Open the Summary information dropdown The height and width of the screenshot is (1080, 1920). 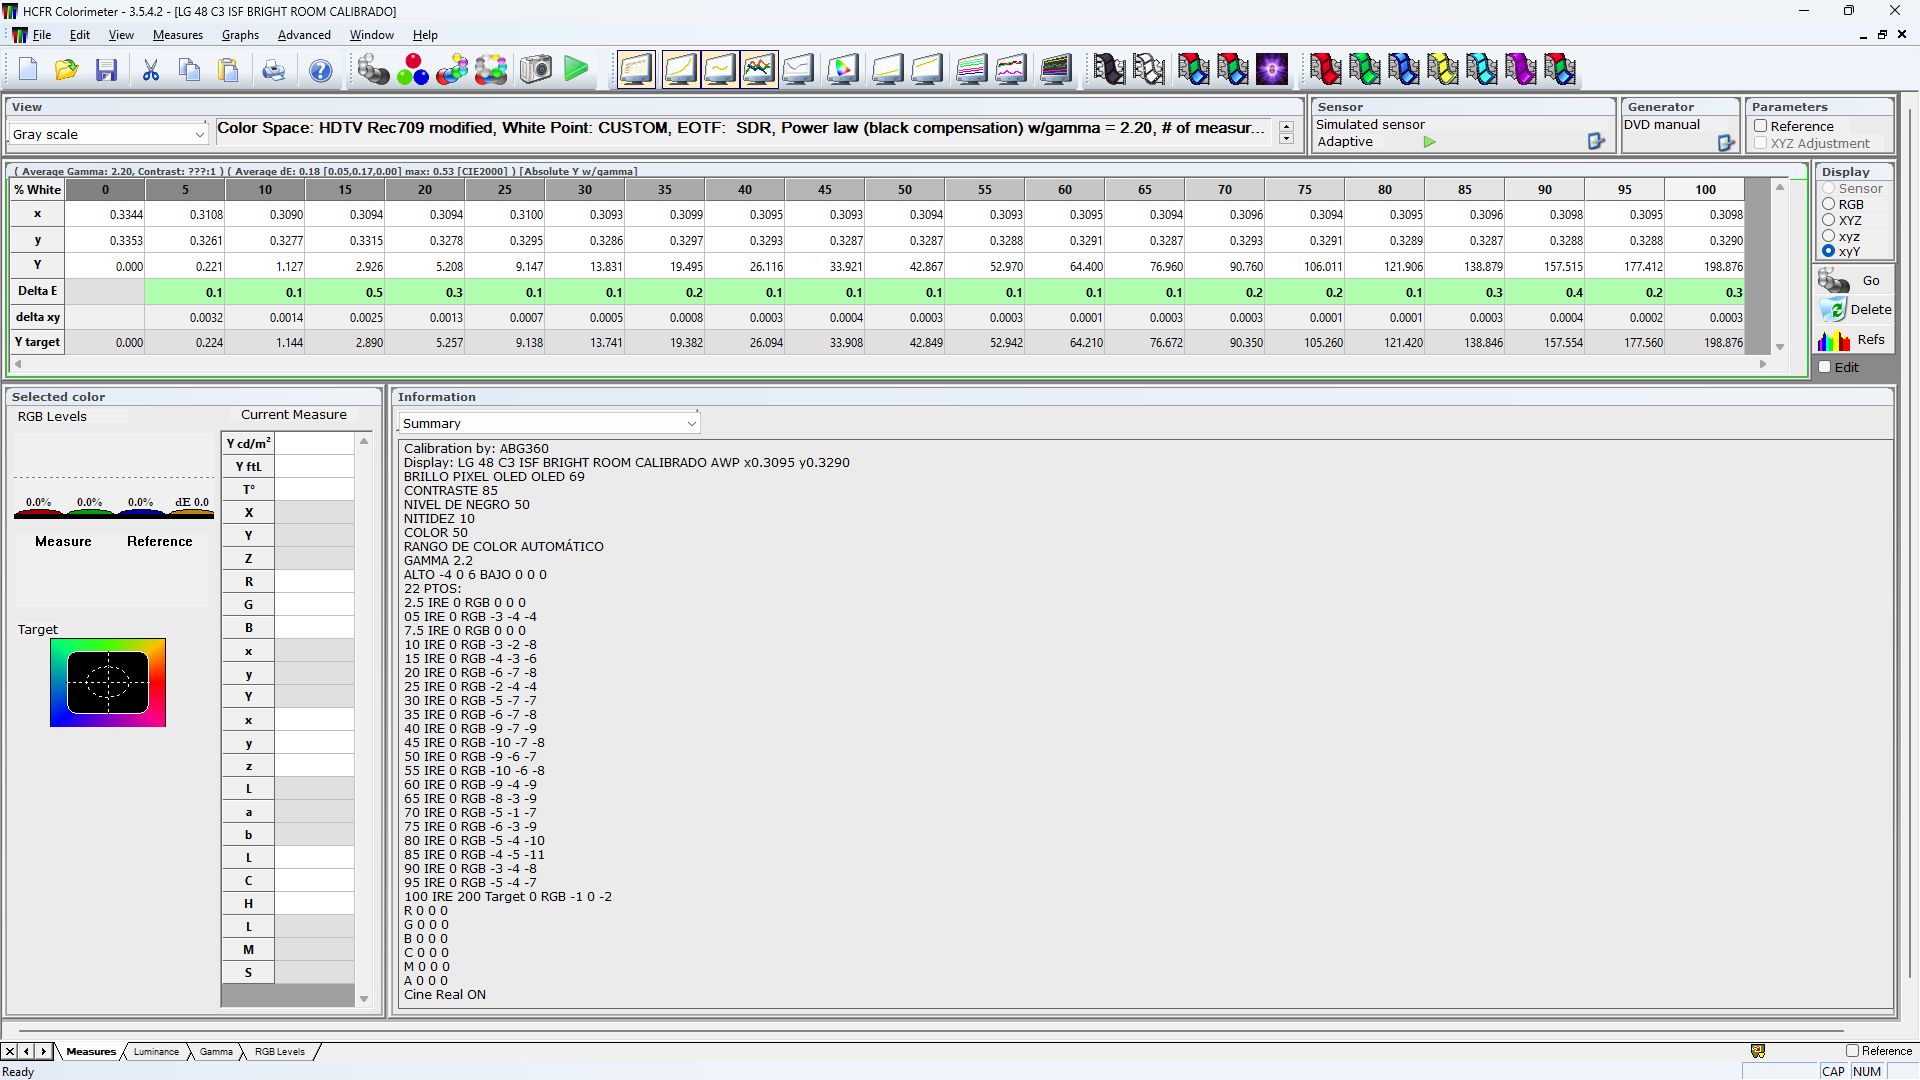pos(549,424)
